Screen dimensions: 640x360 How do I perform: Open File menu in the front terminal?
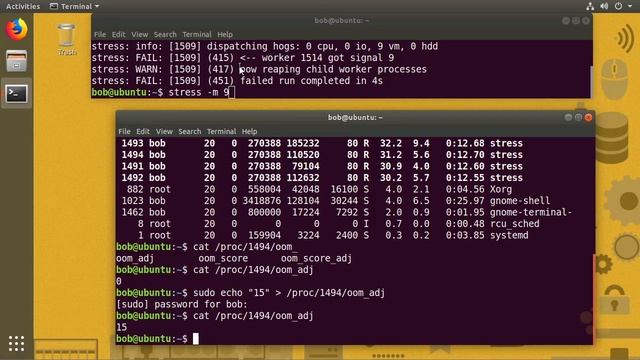coord(124,131)
